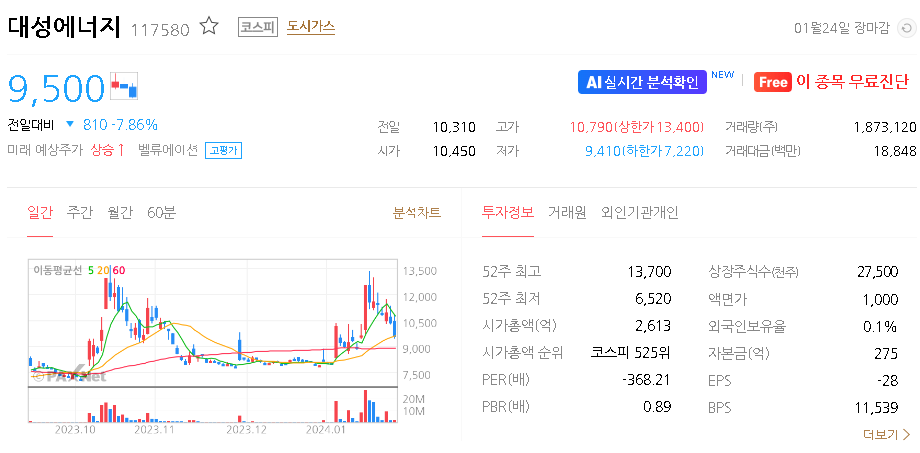Viewport: 920px width, 453px height.
Task: Click the 저가 value 9,410(하한가 7,220)
Action: click(644, 151)
